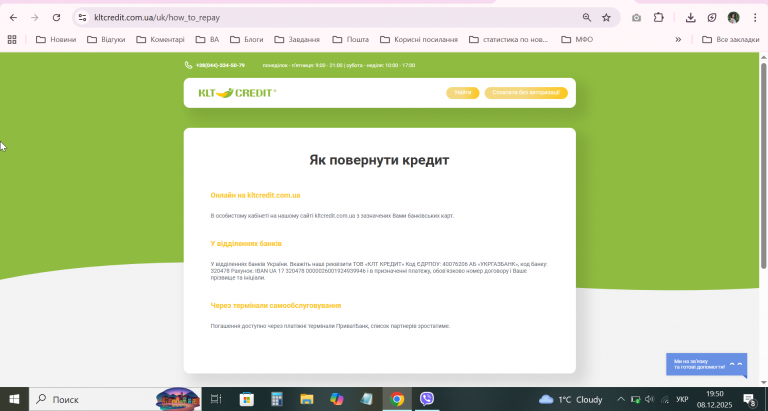This screenshot has height=411, width=768.
Task: Click the Увійти login button
Action: [x=462, y=93]
